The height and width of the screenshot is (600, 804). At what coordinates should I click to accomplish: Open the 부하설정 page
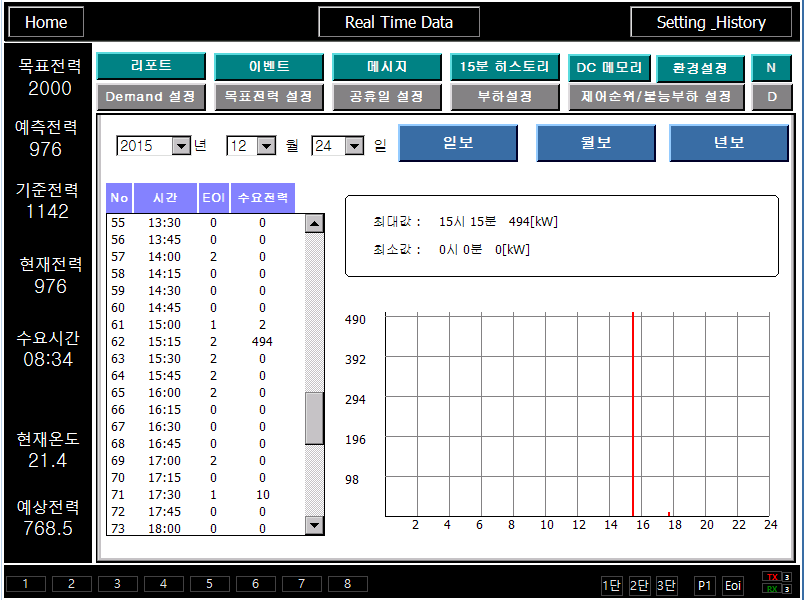[505, 97]
